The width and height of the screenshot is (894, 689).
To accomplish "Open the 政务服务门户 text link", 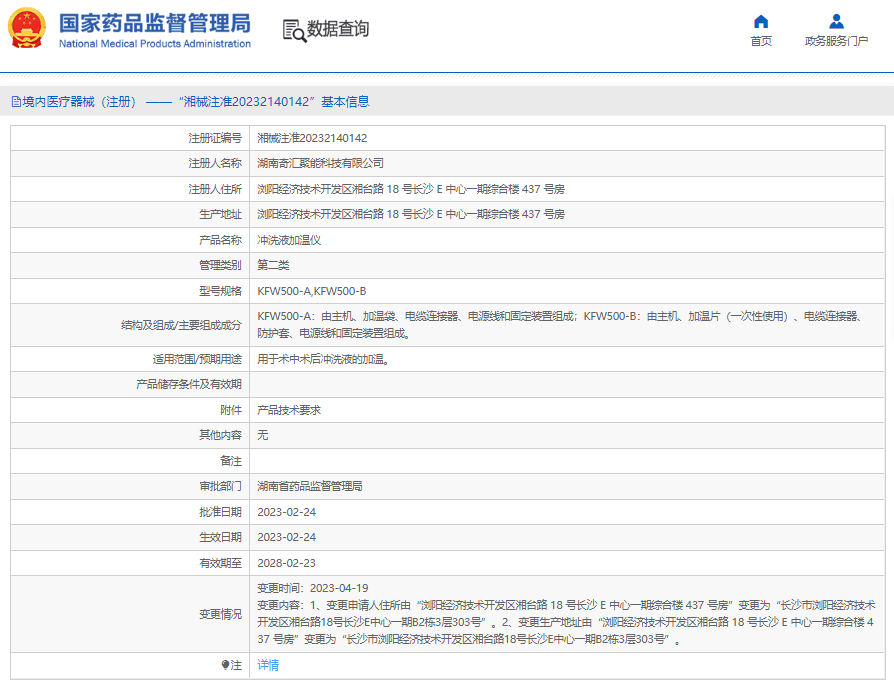I will tap(836, 42).
